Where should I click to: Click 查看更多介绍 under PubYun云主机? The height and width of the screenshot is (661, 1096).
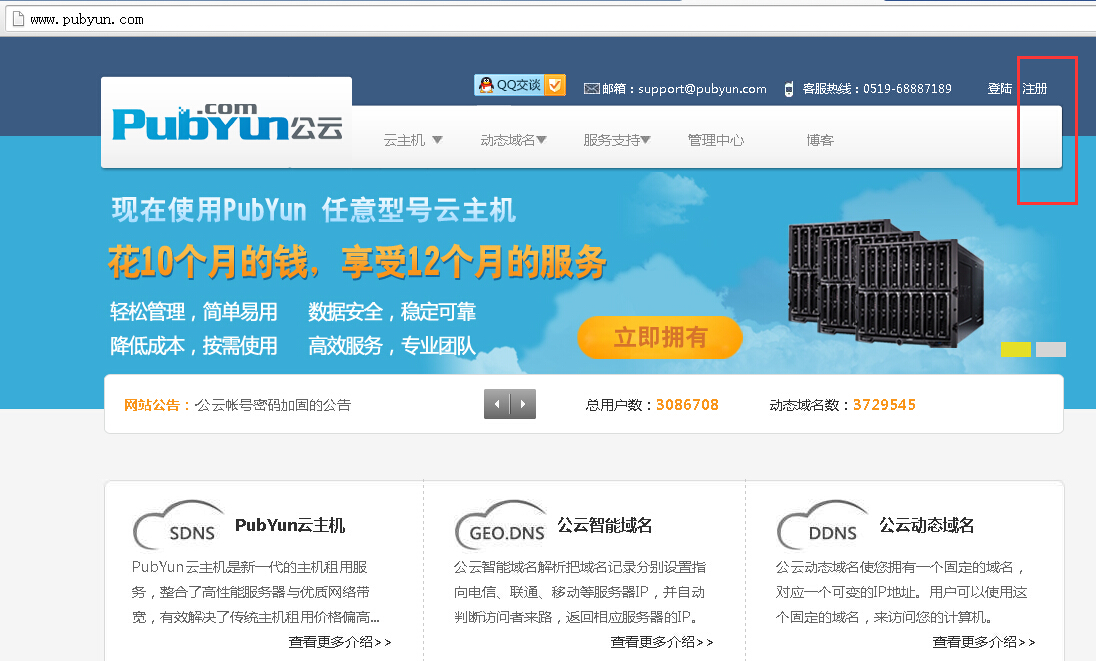pos(340,641)
